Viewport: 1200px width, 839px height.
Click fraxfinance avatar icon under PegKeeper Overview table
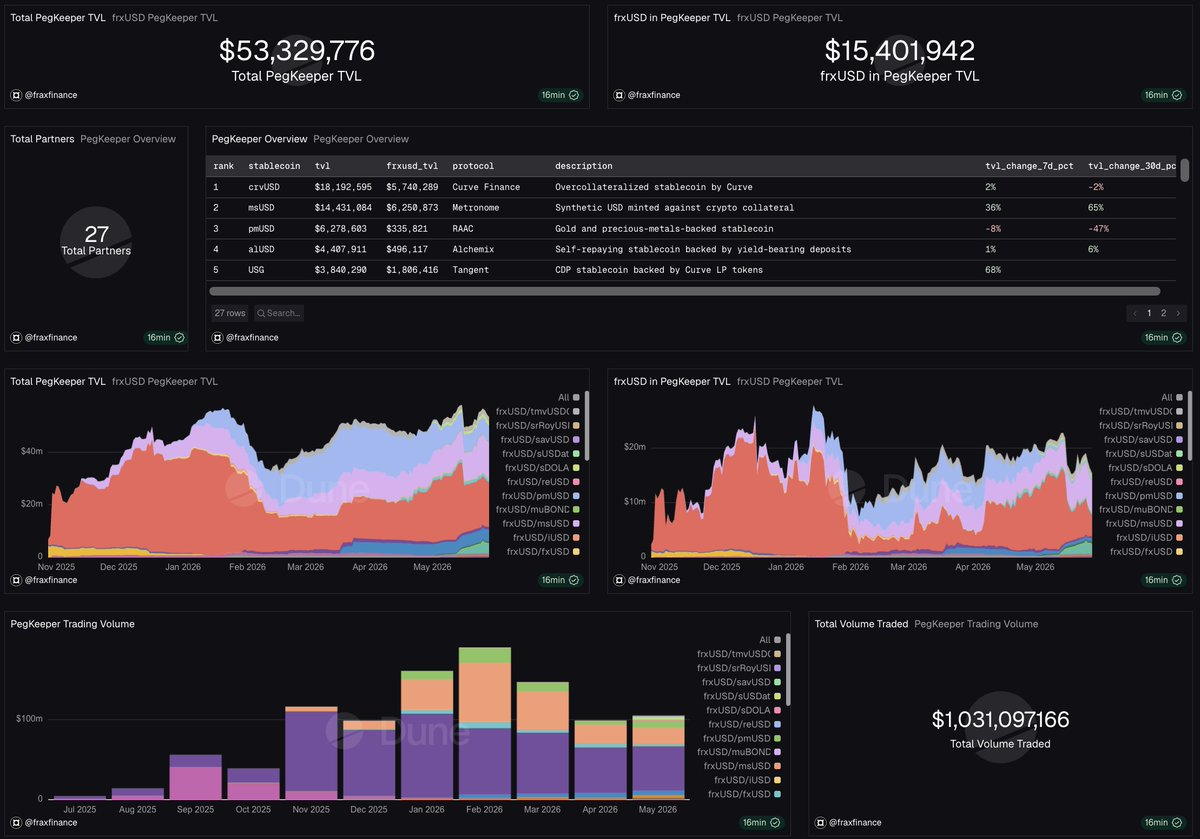217,338
